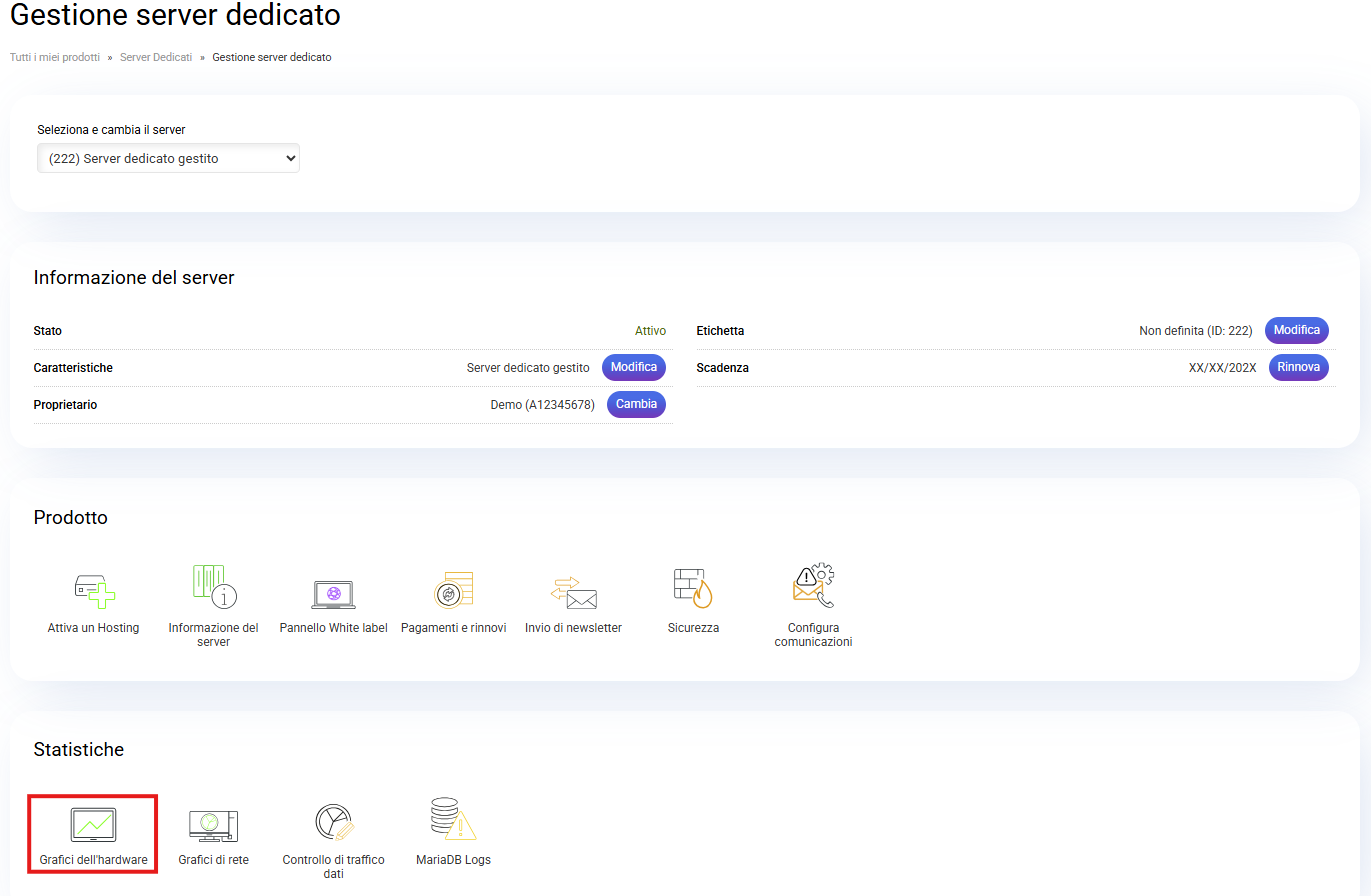Image resolution: width=1371 pixels, height=896 pixels.
Task: Select the Pagamenti e rinnovi icon
Action: (453, 590)
